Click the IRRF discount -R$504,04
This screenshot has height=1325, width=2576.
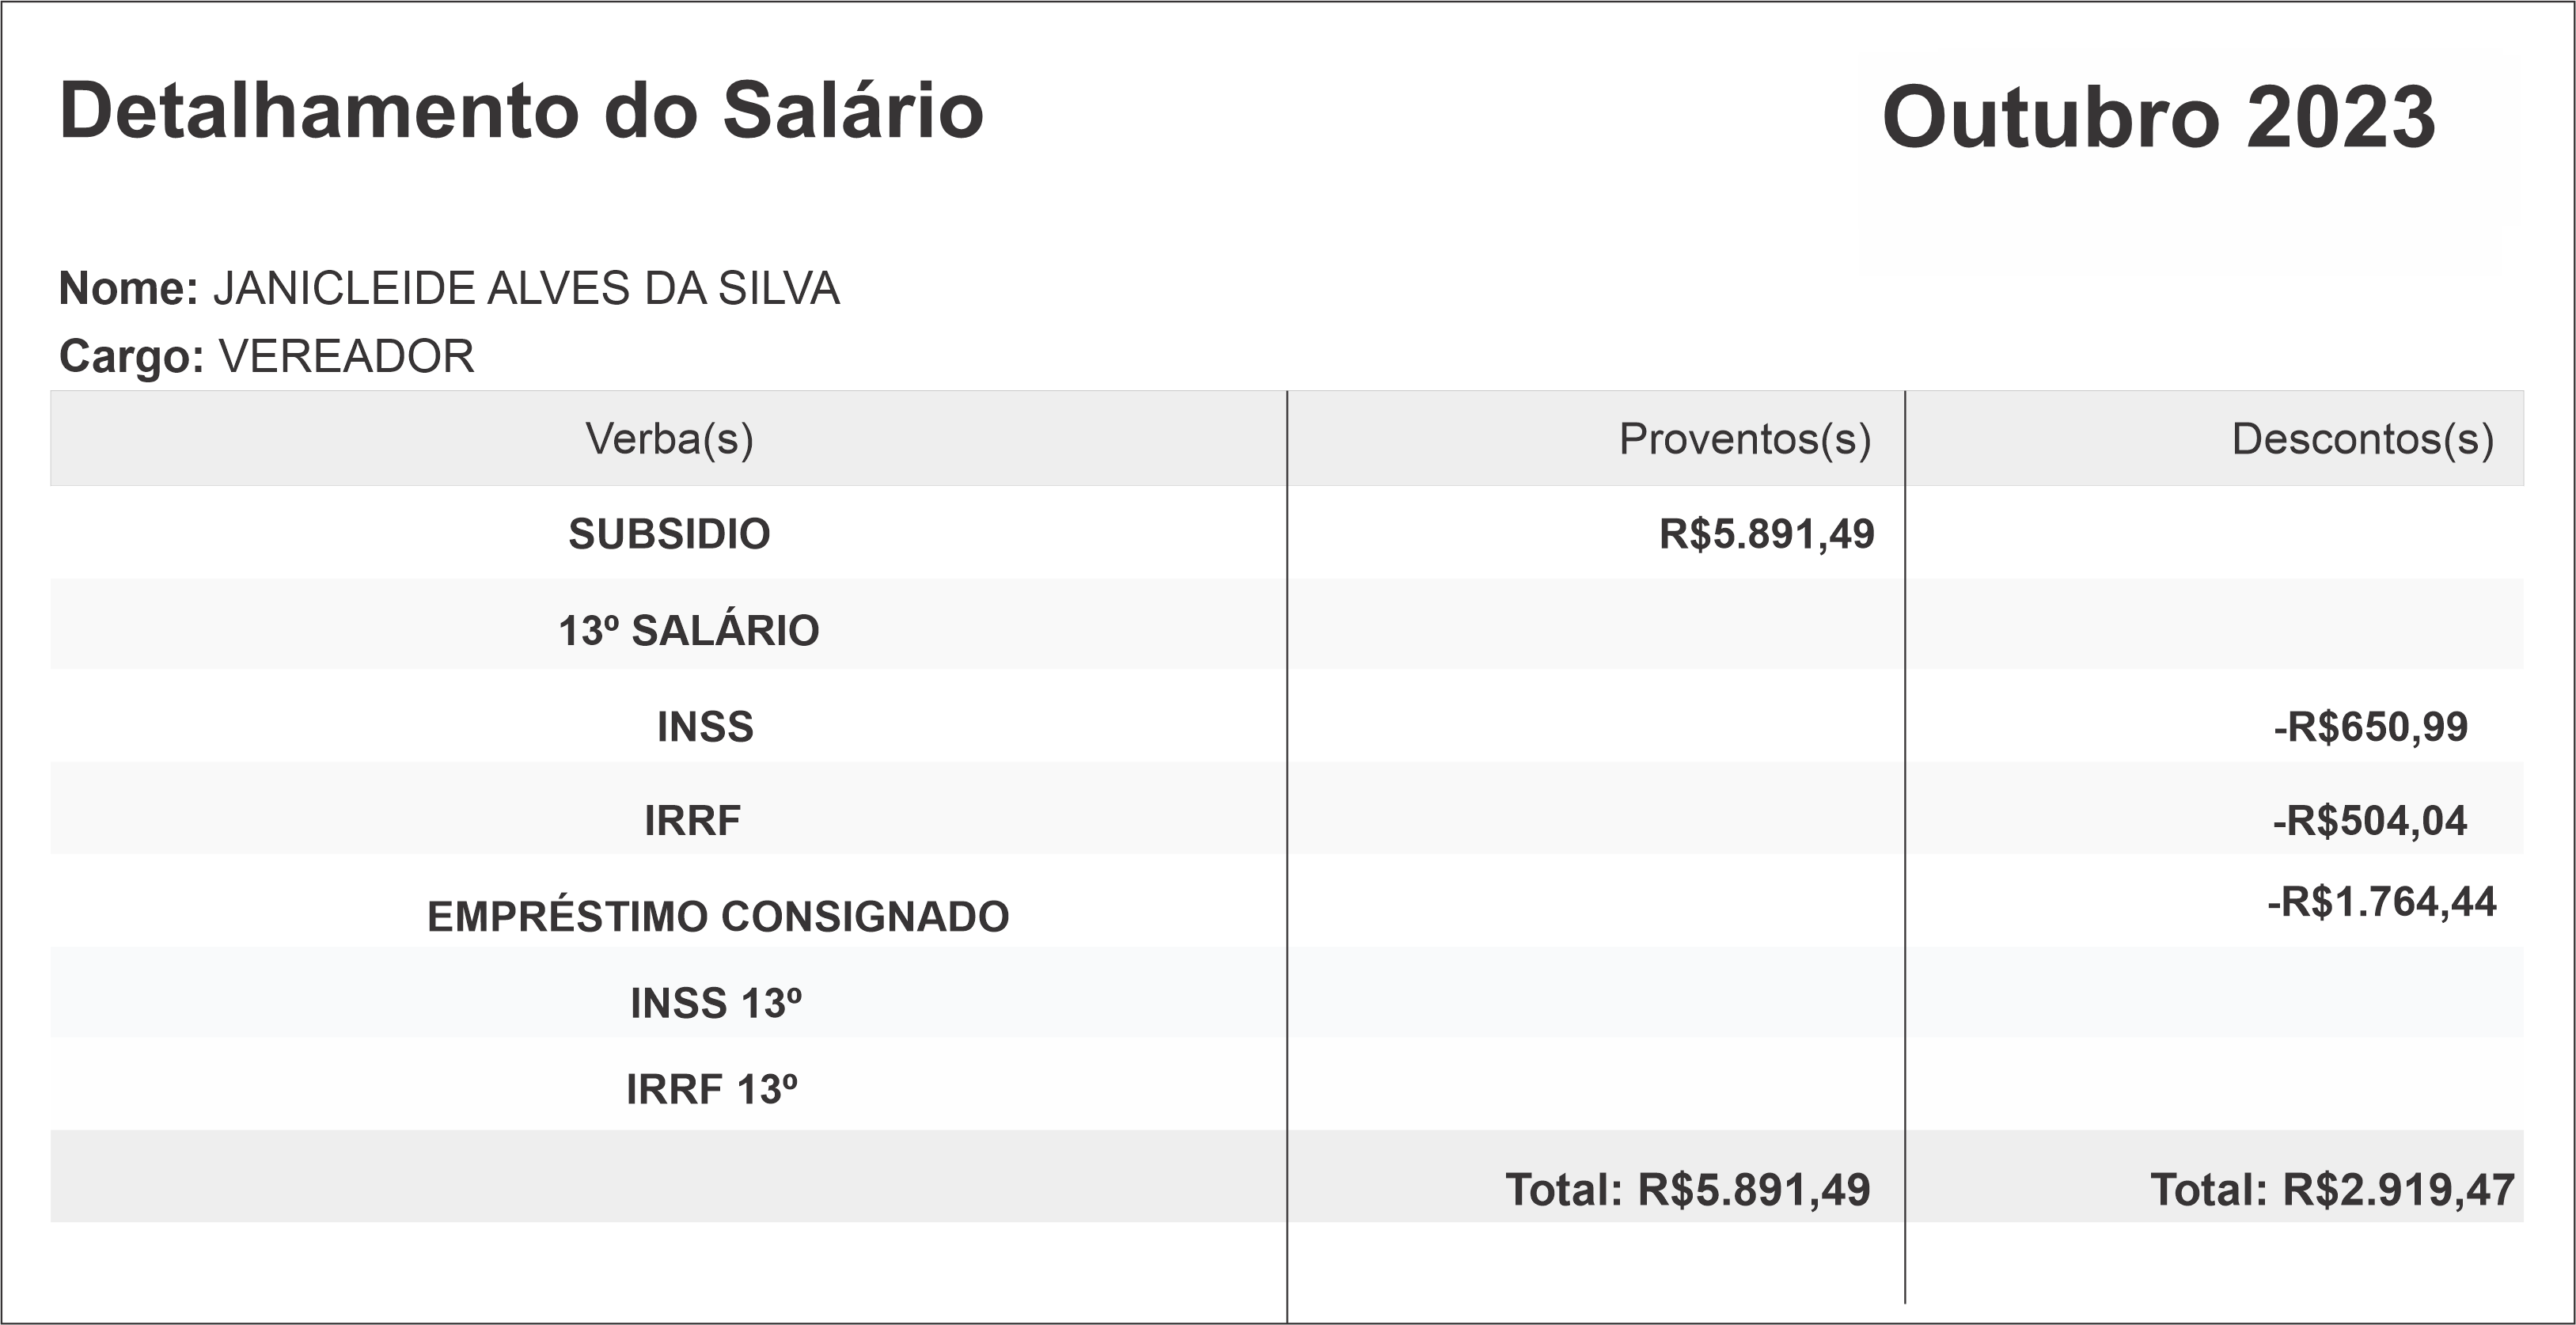2369,821
